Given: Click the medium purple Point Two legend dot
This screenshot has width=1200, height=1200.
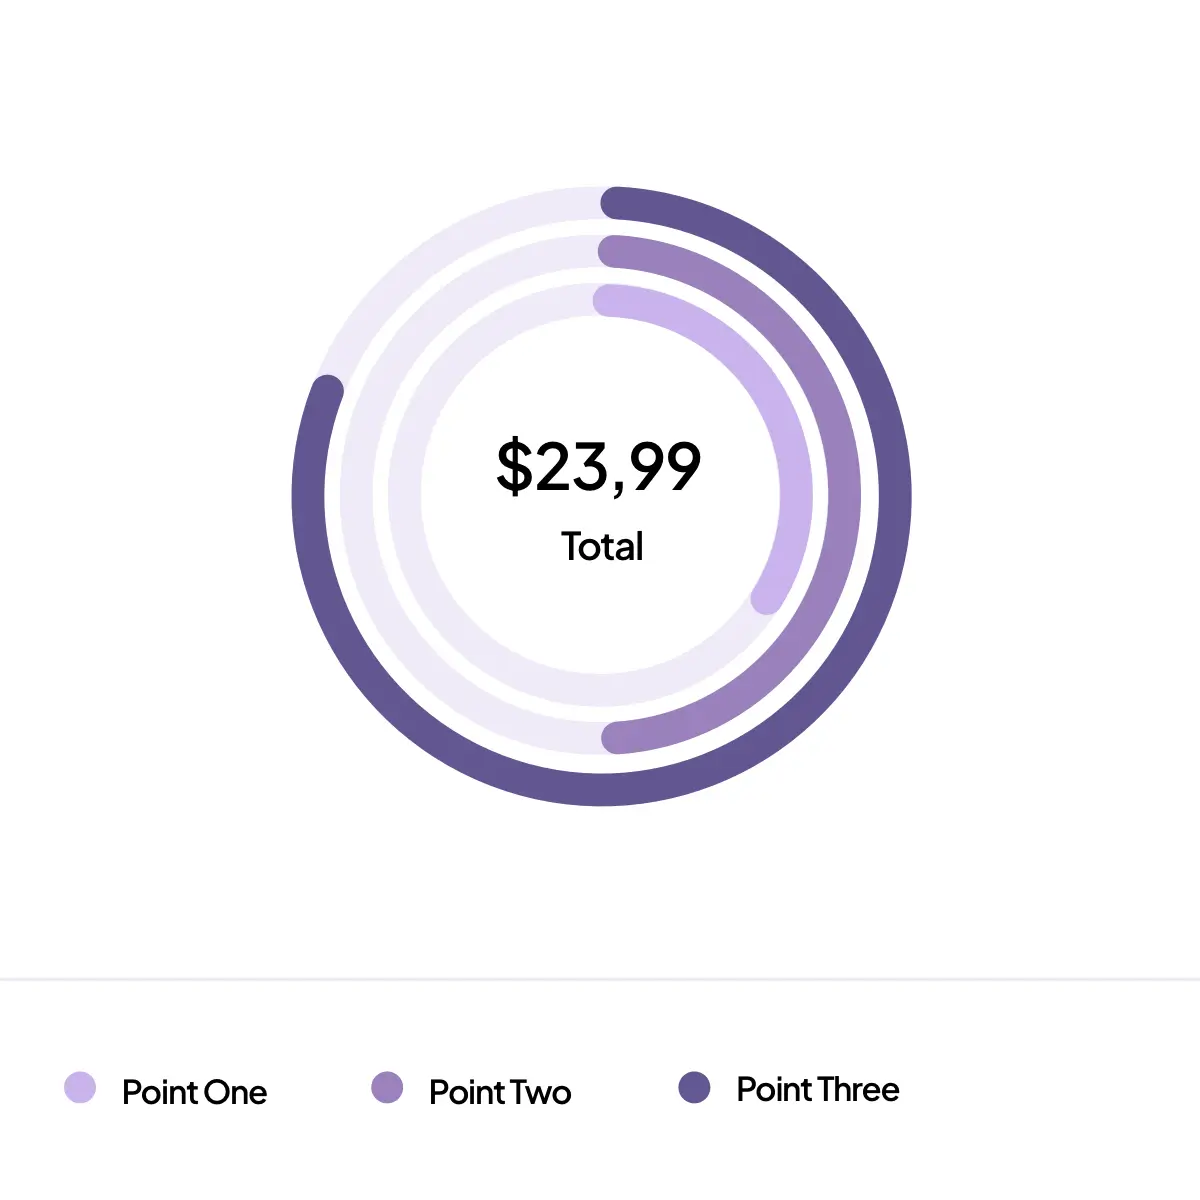Looking at the screenshot, I should tap(387, 1087).
